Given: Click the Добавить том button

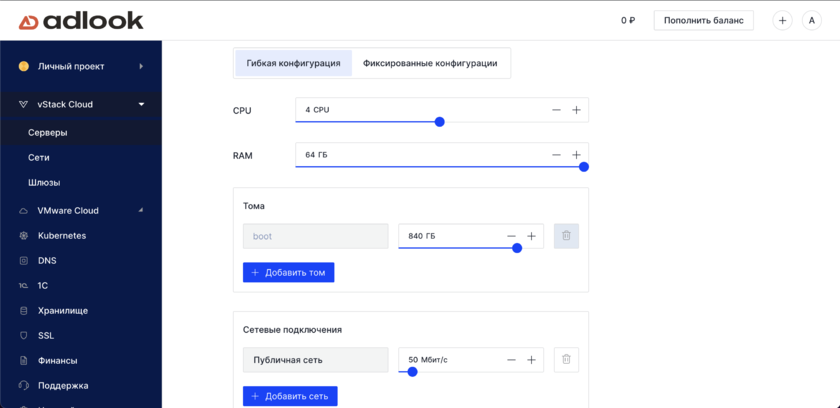Looking at the screenshot, I should 288,272.
